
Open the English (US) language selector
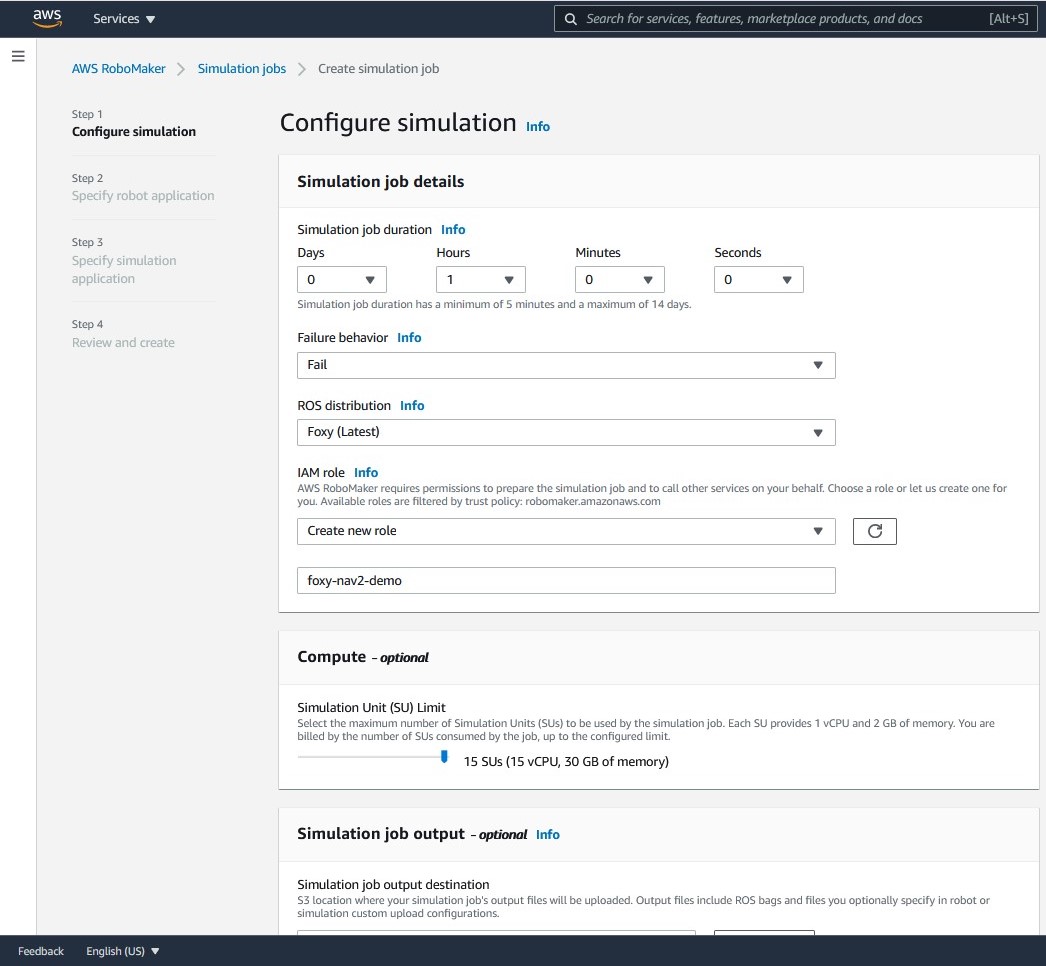[x=123, y=951]
